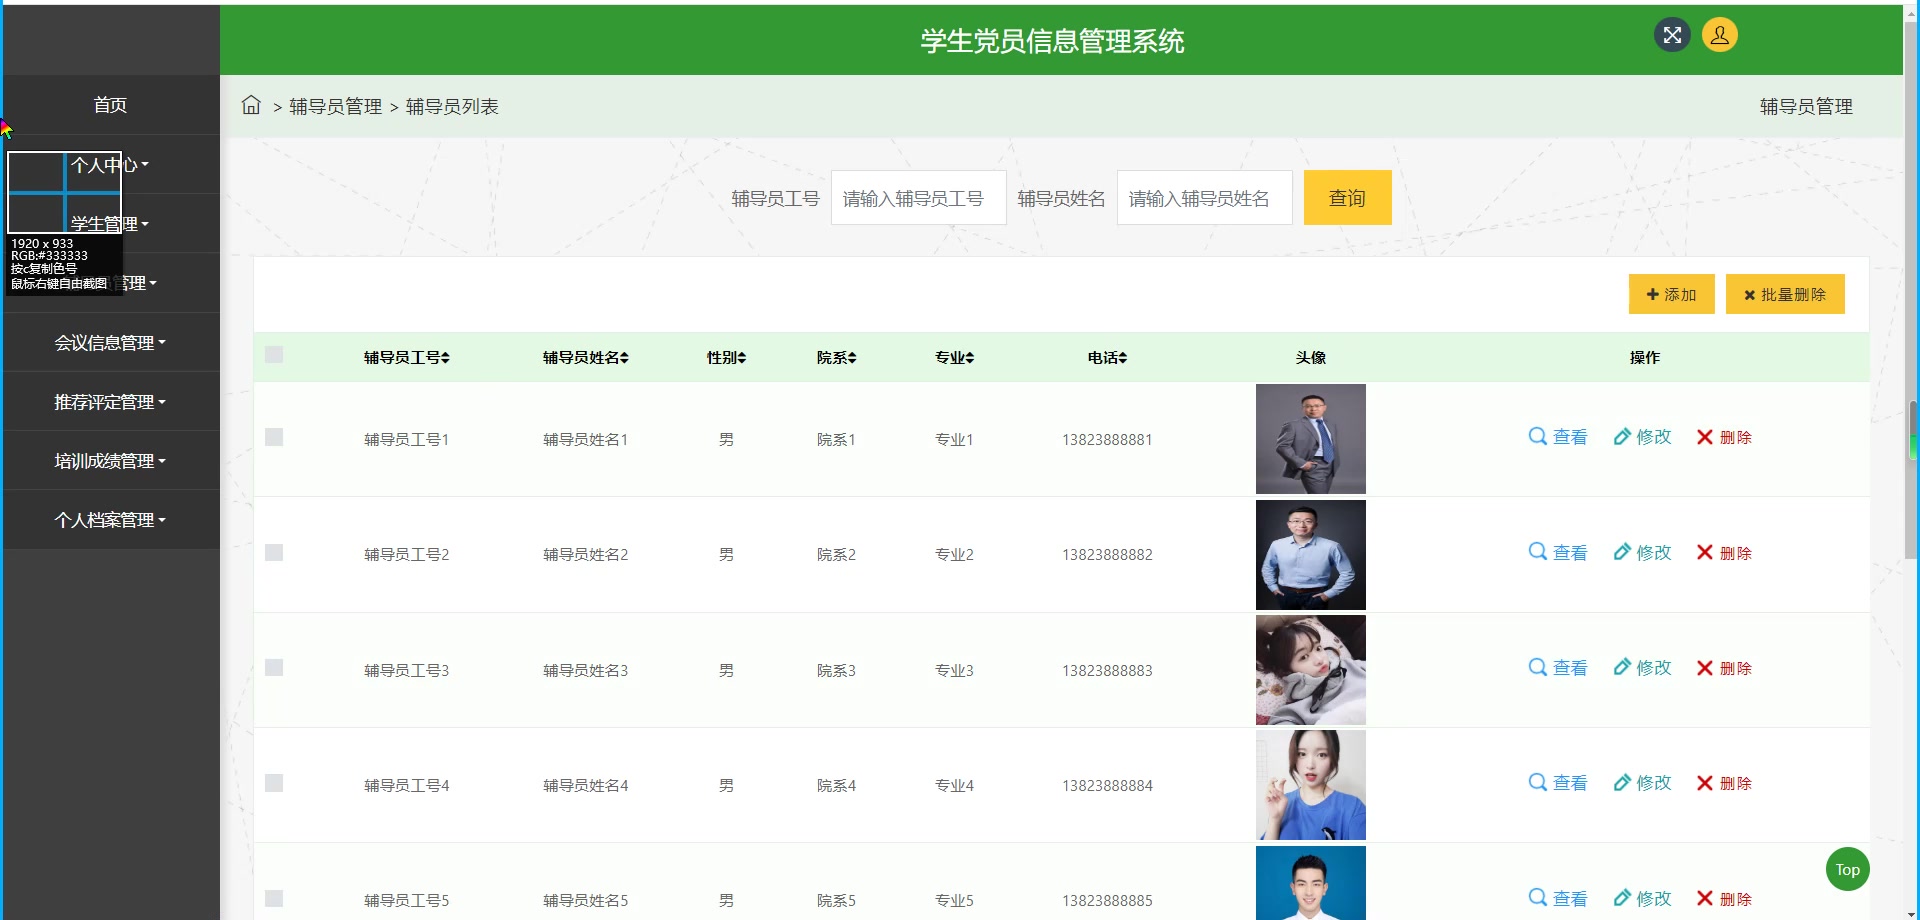
Task: Click the home icon in breadcrumb
Action: pyautogui.click(x=251, y=105)
